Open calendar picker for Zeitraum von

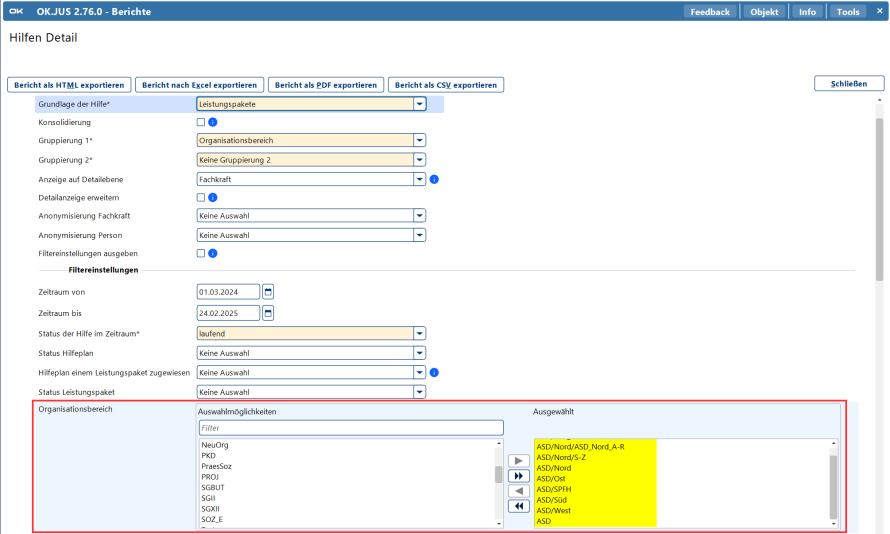[268, 292]
